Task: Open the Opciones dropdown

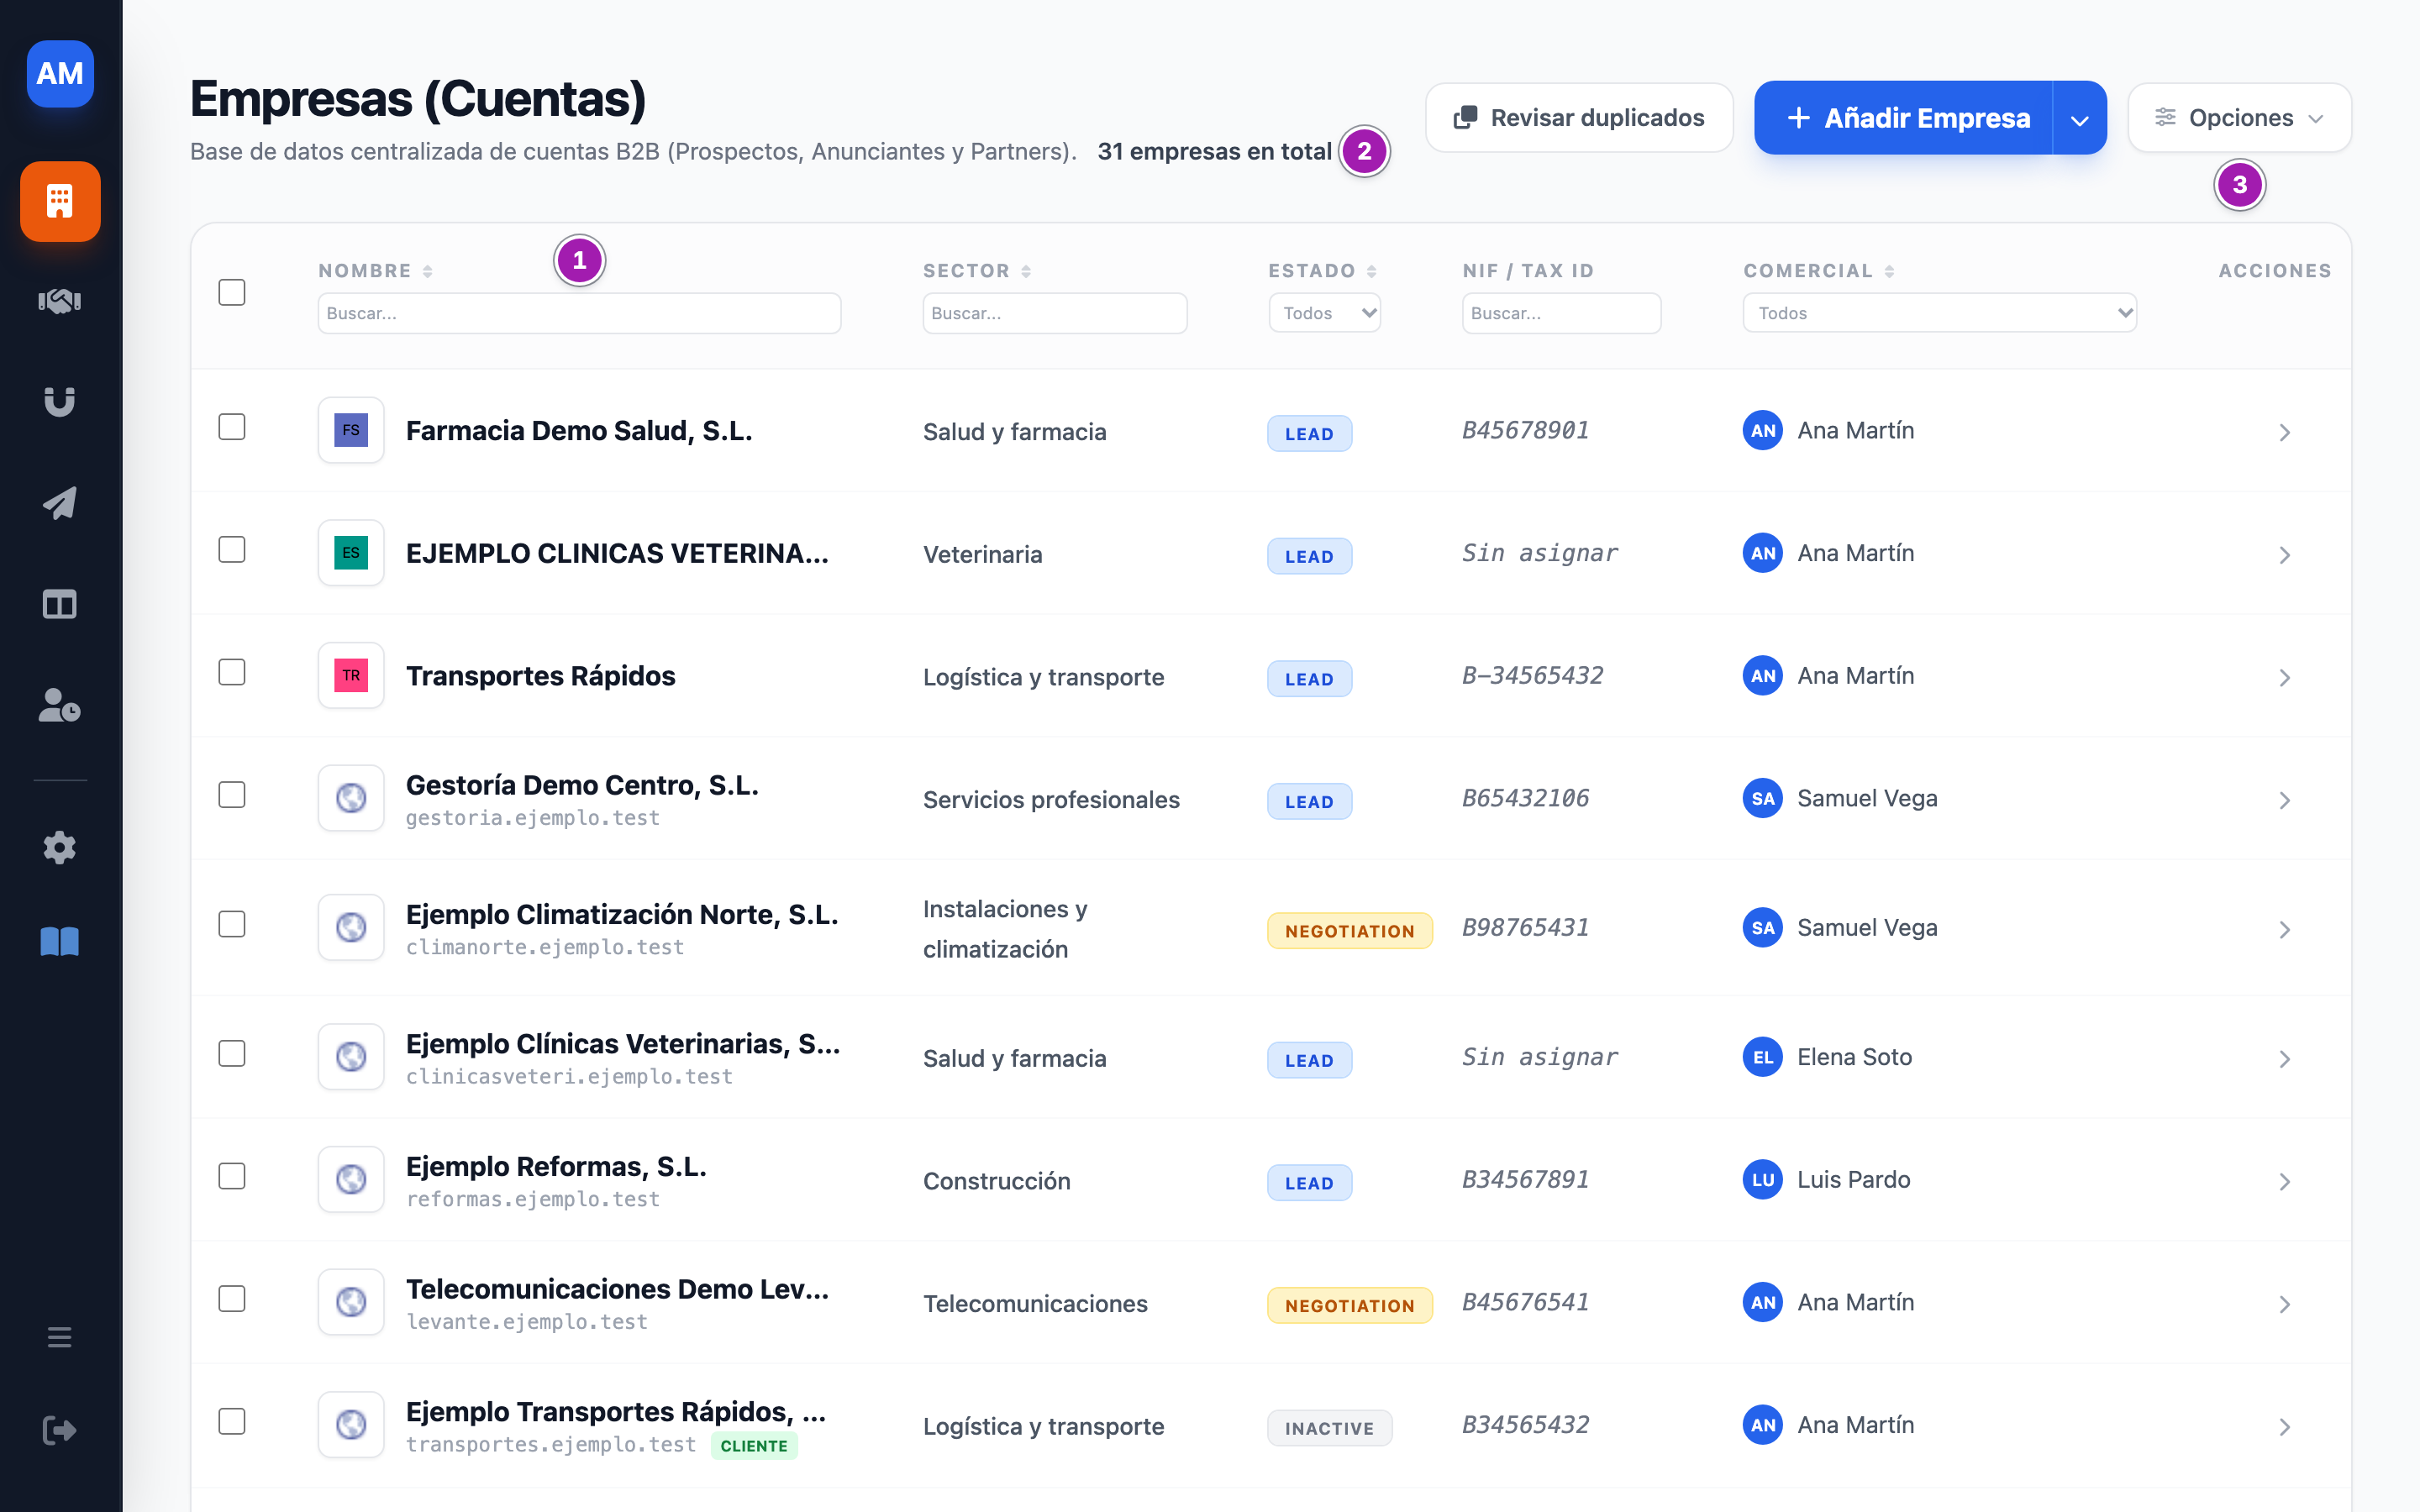Action: click(2239, 118)
